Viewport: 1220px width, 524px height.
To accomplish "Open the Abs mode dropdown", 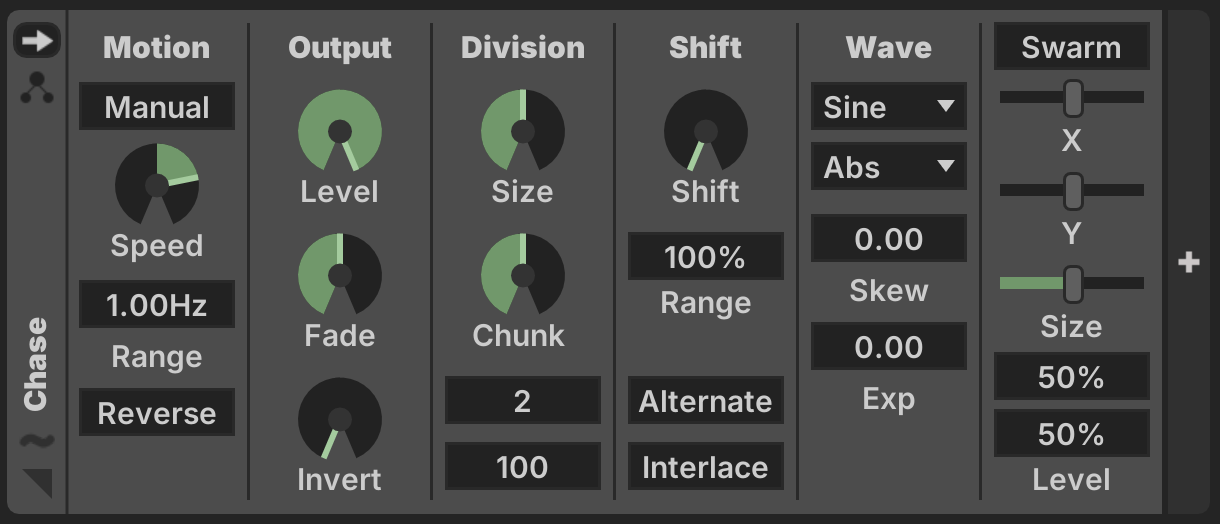I will [889, 167].
